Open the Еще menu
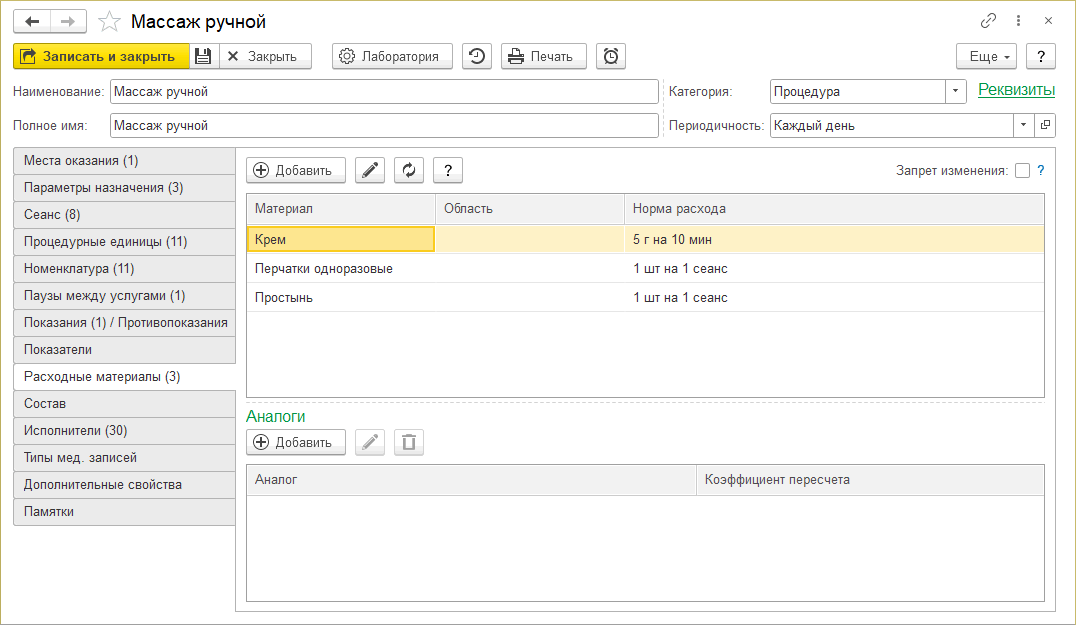1076x625 pixels. (986, 56)
